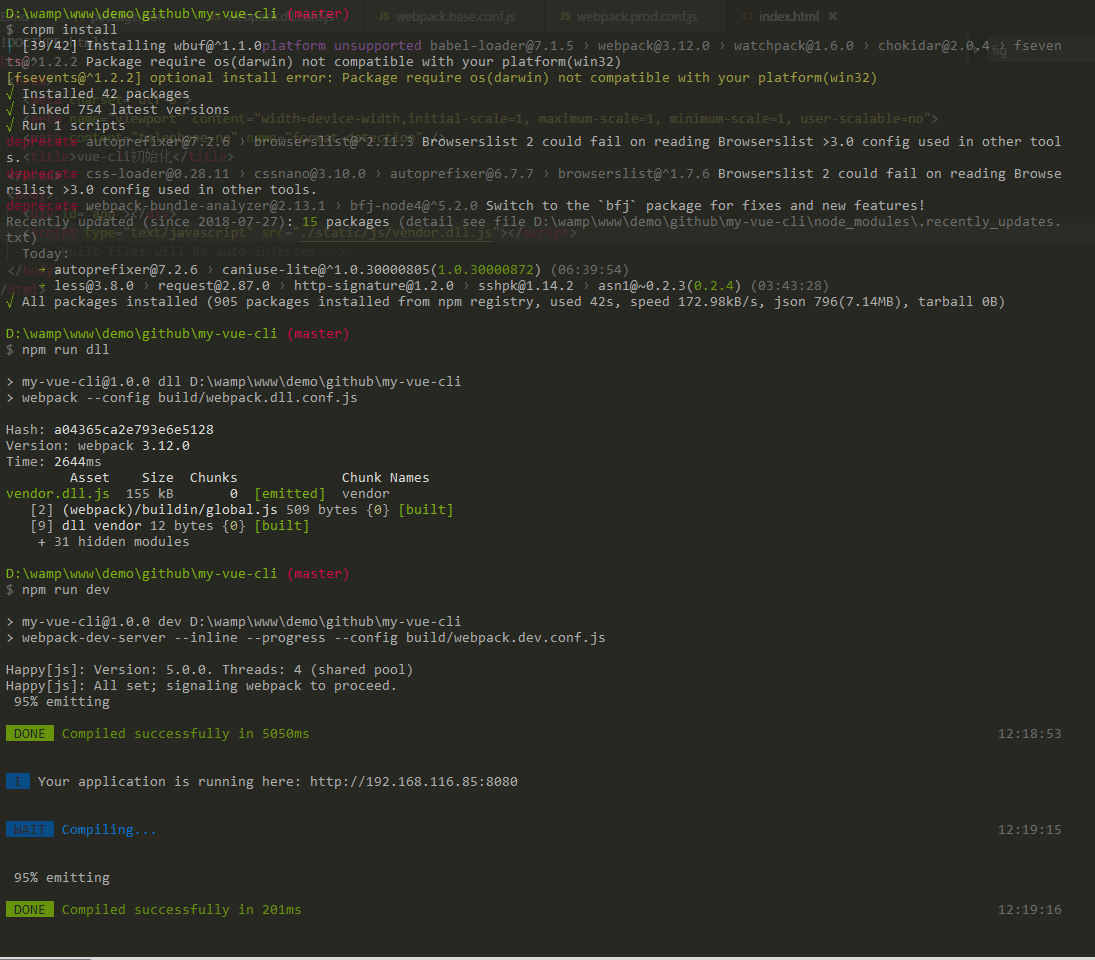
Task: Click the 12:18:53 timestamp
Action: [x=1029, y=733]
